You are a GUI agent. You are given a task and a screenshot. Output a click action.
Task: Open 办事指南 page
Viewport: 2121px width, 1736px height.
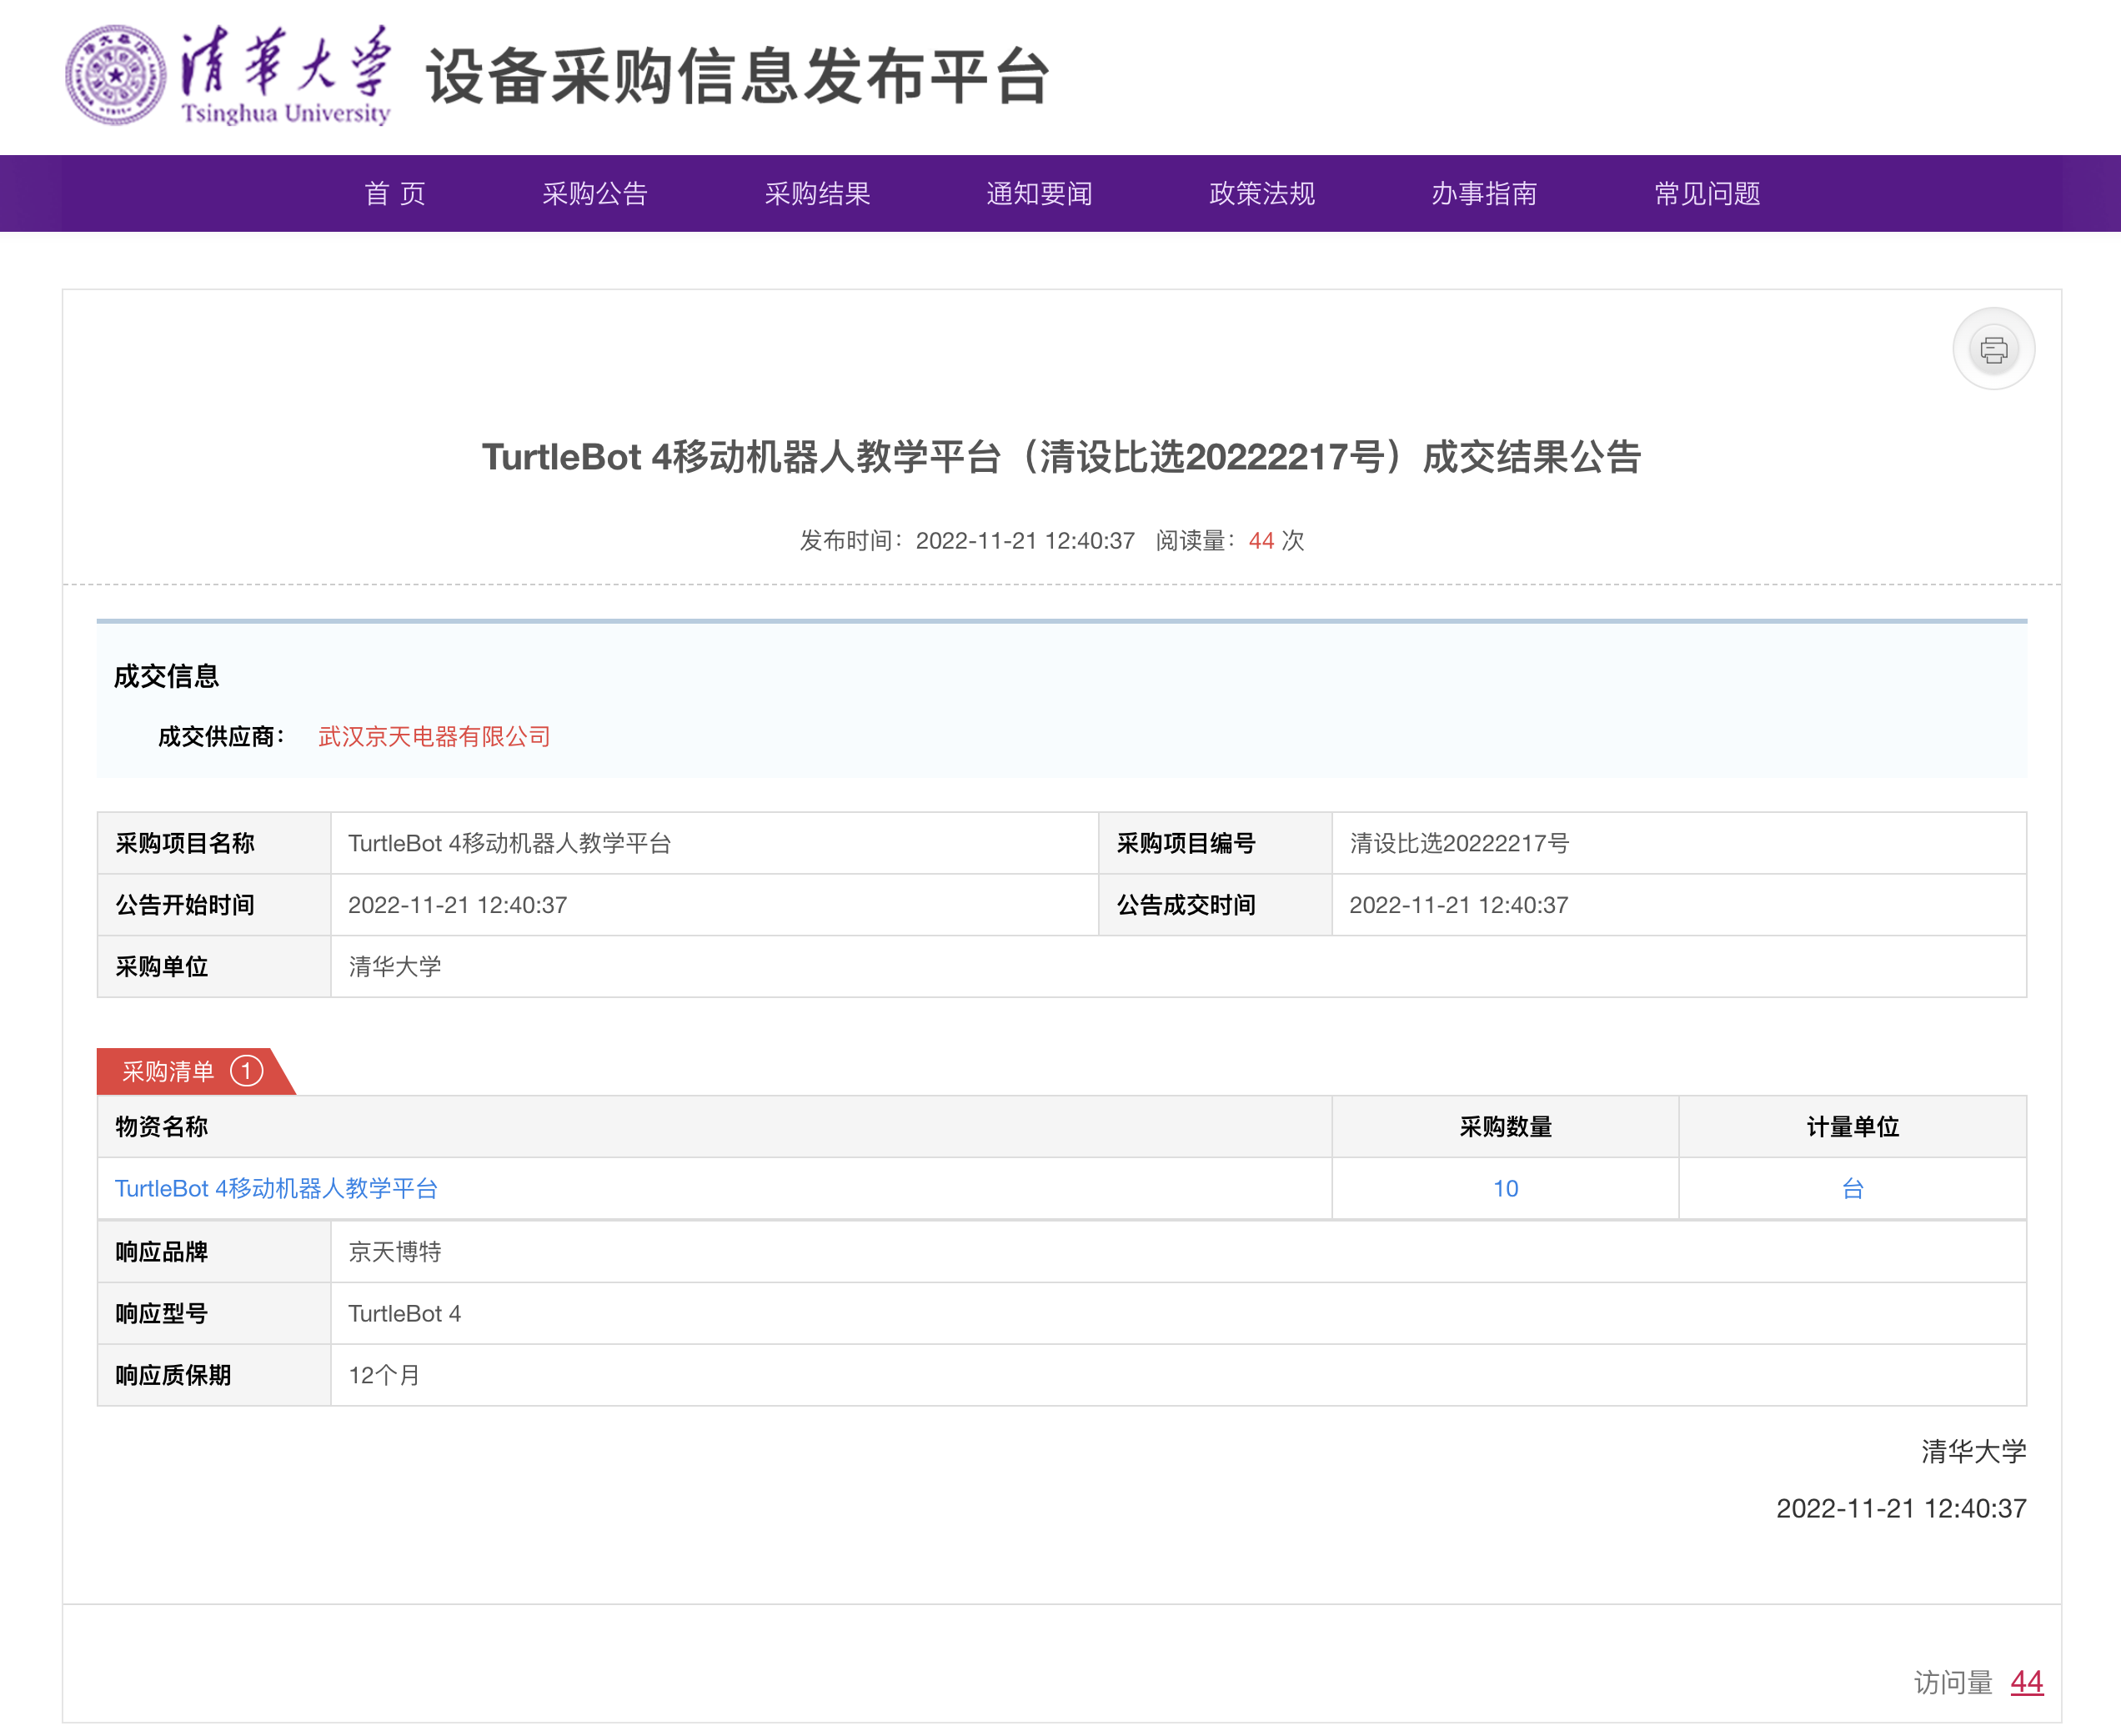[x=1484, y=193]
